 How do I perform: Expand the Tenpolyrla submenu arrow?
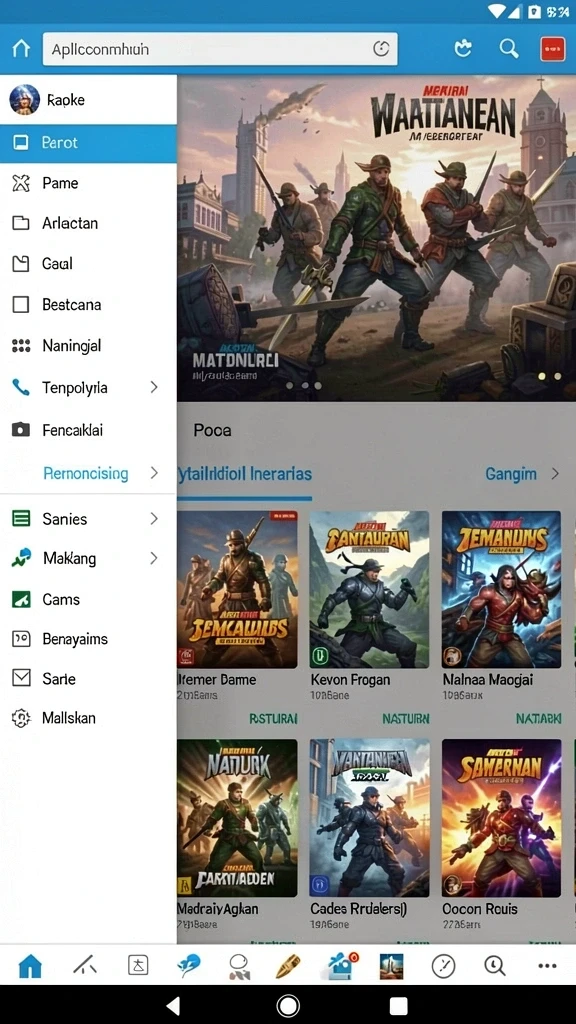click(154, 387)
